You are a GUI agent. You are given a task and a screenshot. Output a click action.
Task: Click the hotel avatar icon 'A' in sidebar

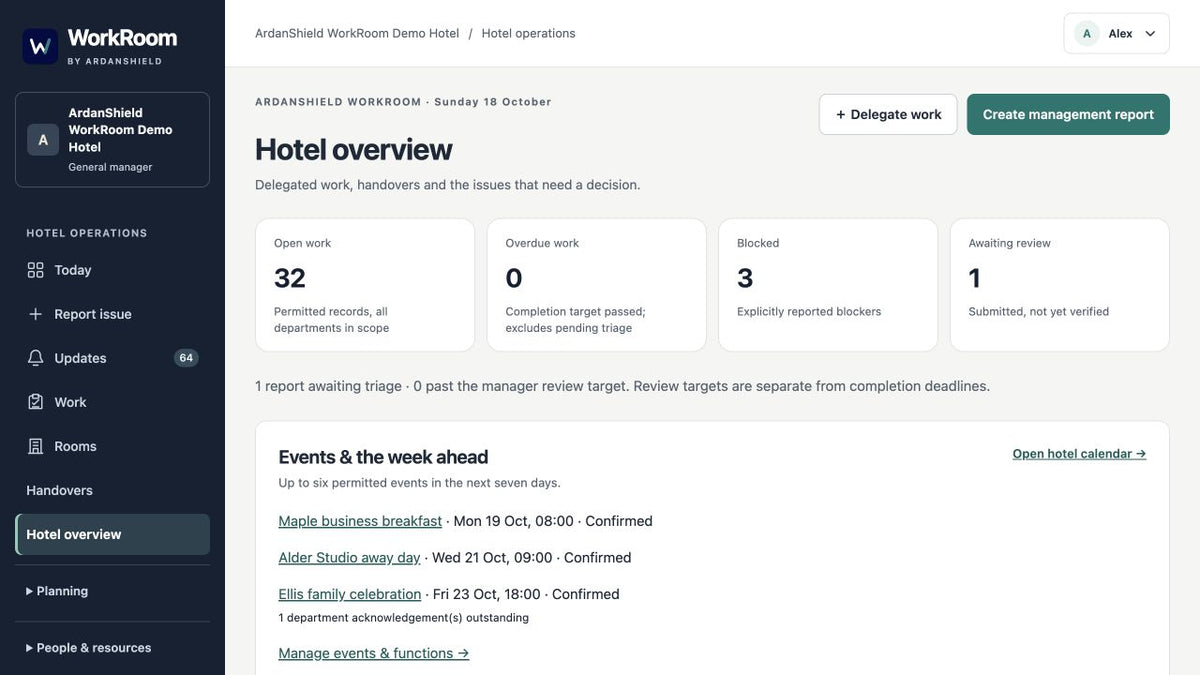[x=43, y=140]
